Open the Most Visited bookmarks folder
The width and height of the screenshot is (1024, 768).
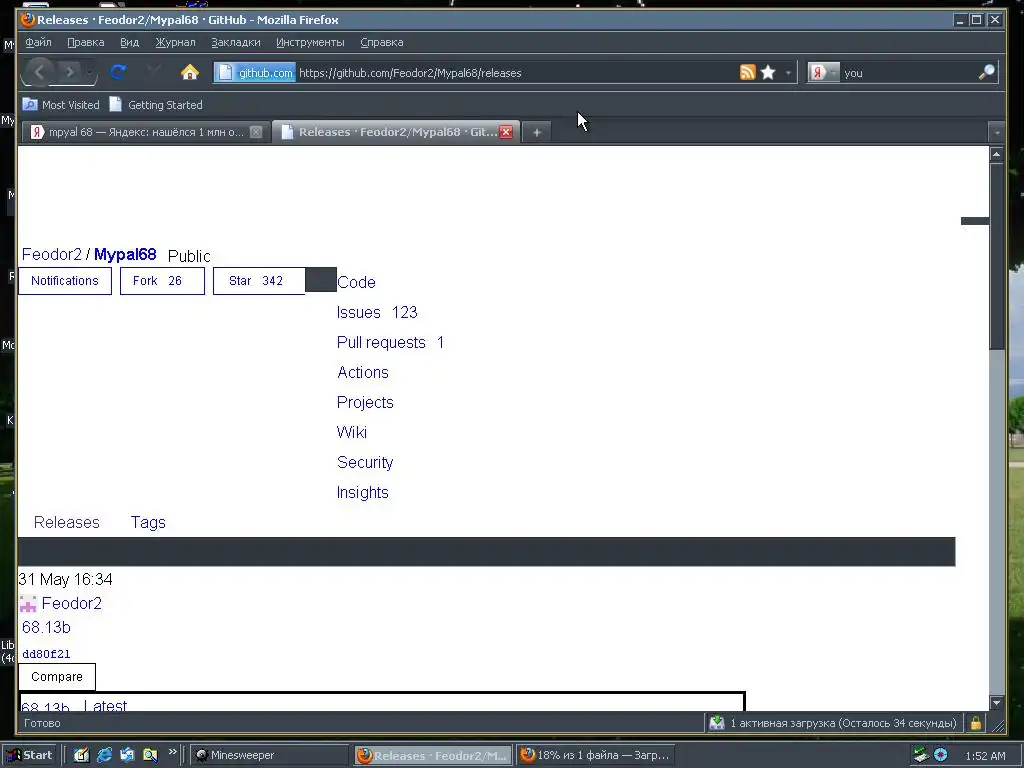[61, 104]
